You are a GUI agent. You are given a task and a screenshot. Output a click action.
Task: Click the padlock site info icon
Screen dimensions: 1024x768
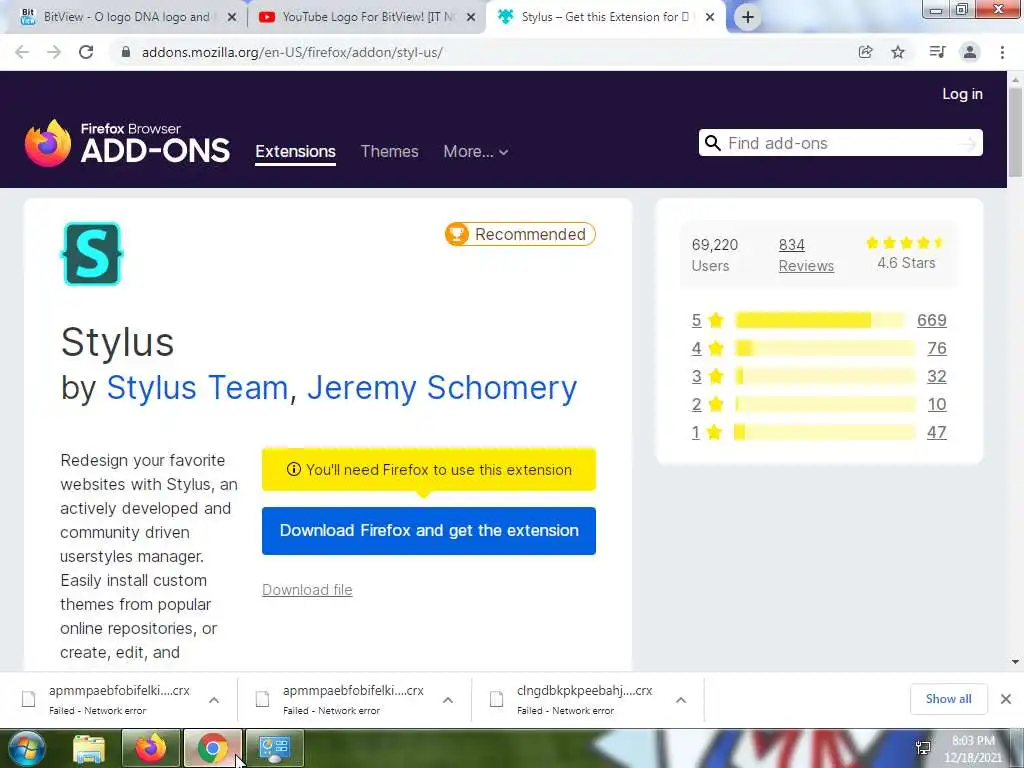tap(126, 52)
